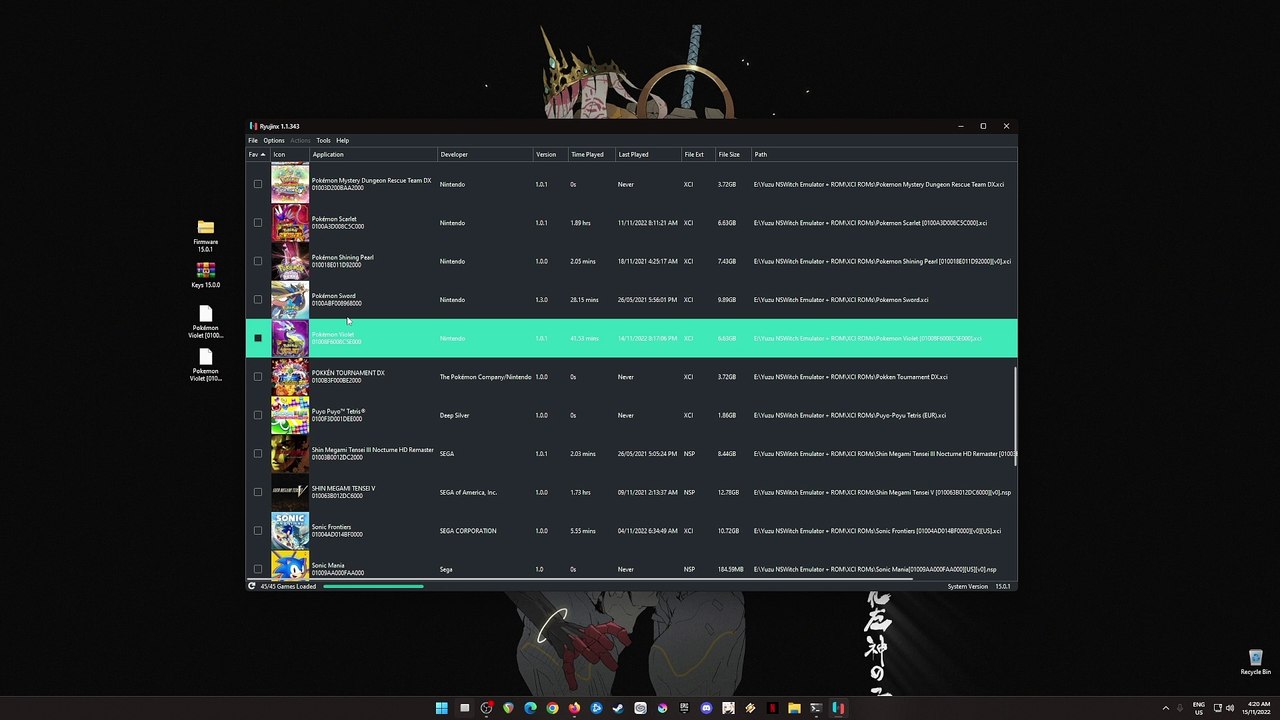Image resolution: width=1280 pixels, height=720 pixels.
Task: Click the game list horizontal scrollbar
Action: [578, 579]
